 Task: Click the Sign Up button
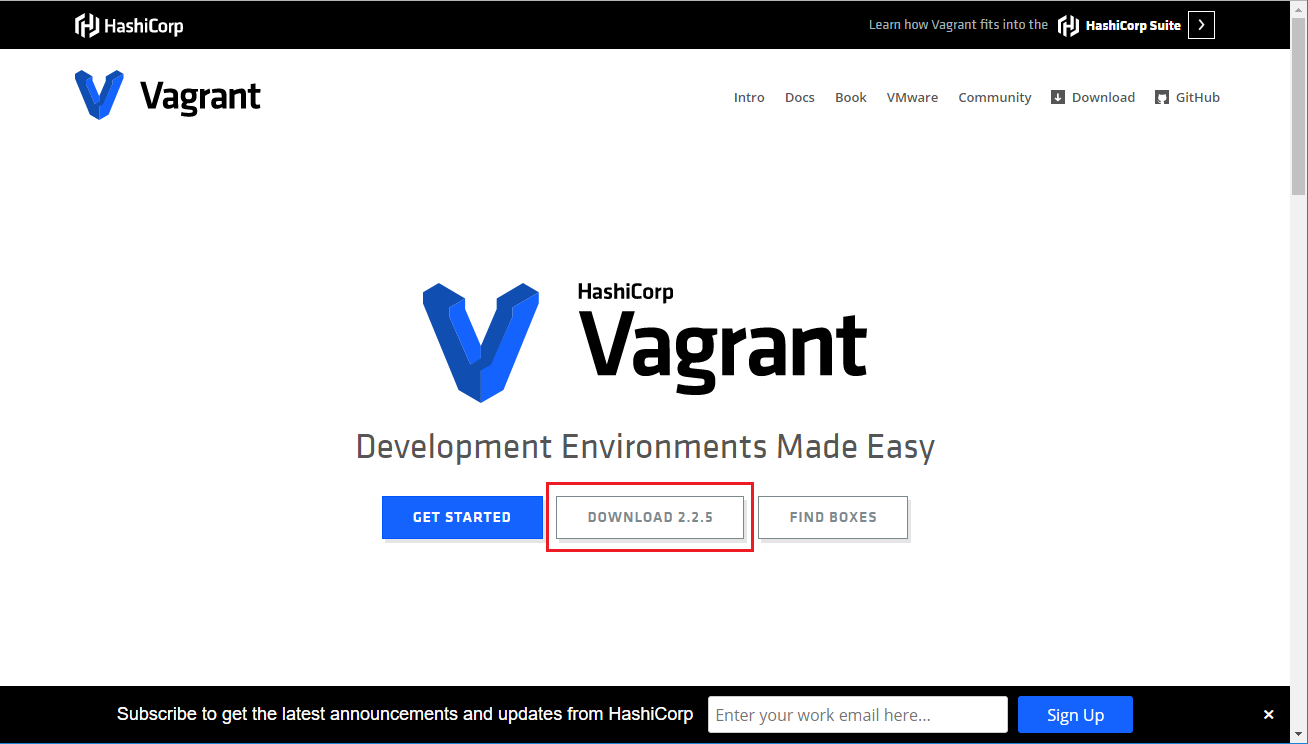click(x=1076, y=715)
